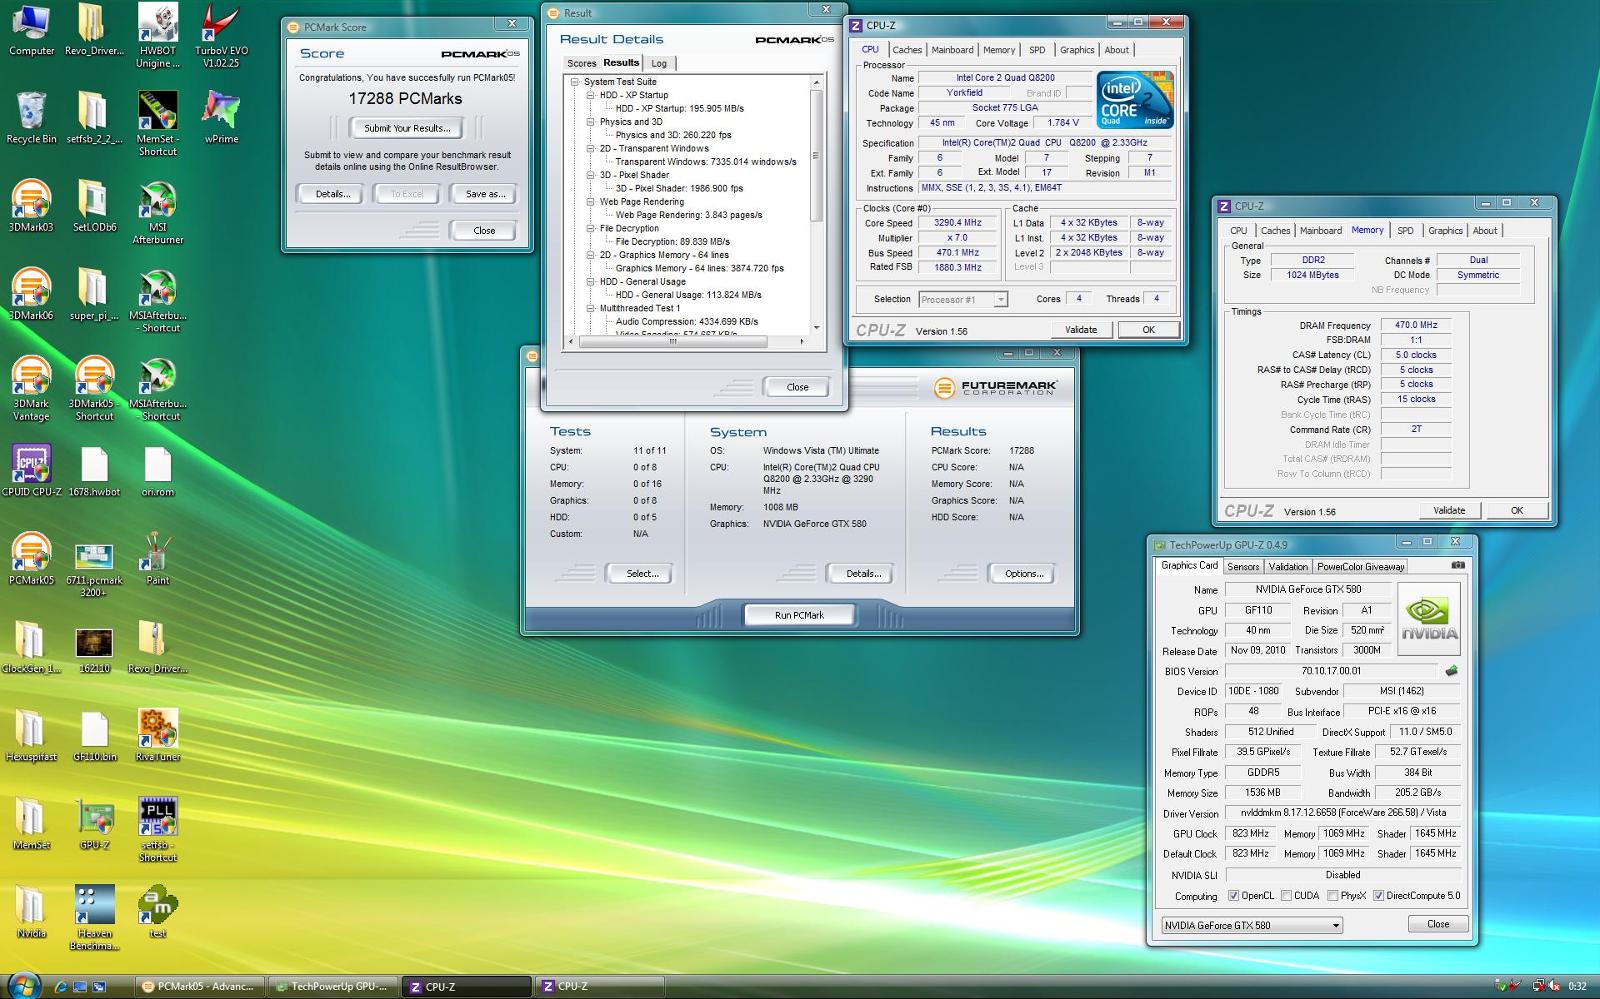The image size is (1600, 999).
Task: Open the Processor #1 selection dropdown
Action: [x=962, y=299]
